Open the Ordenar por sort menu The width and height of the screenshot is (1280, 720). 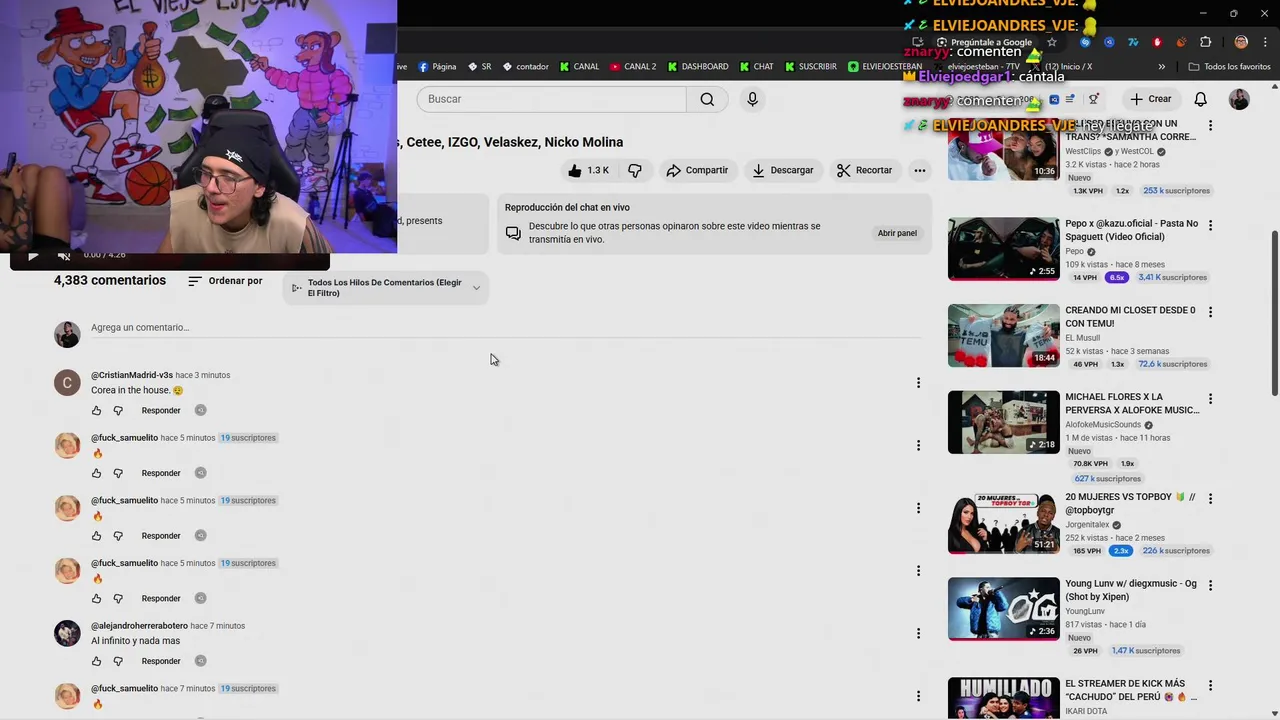[x=225, y=281]
